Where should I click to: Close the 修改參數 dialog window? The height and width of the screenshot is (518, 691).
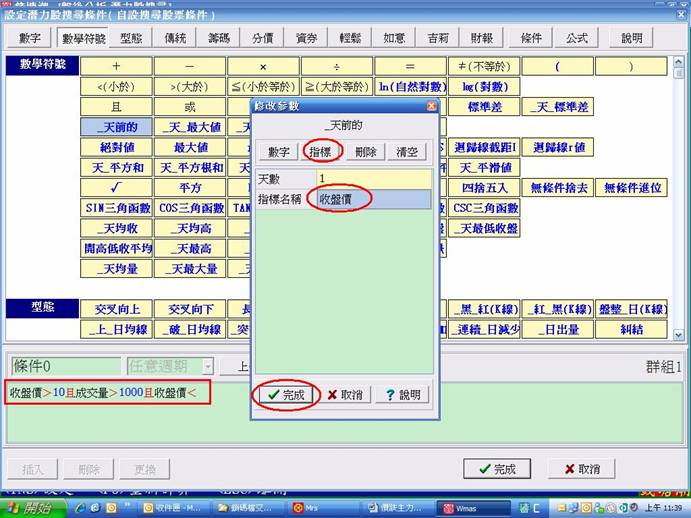(x=431, y=106)
